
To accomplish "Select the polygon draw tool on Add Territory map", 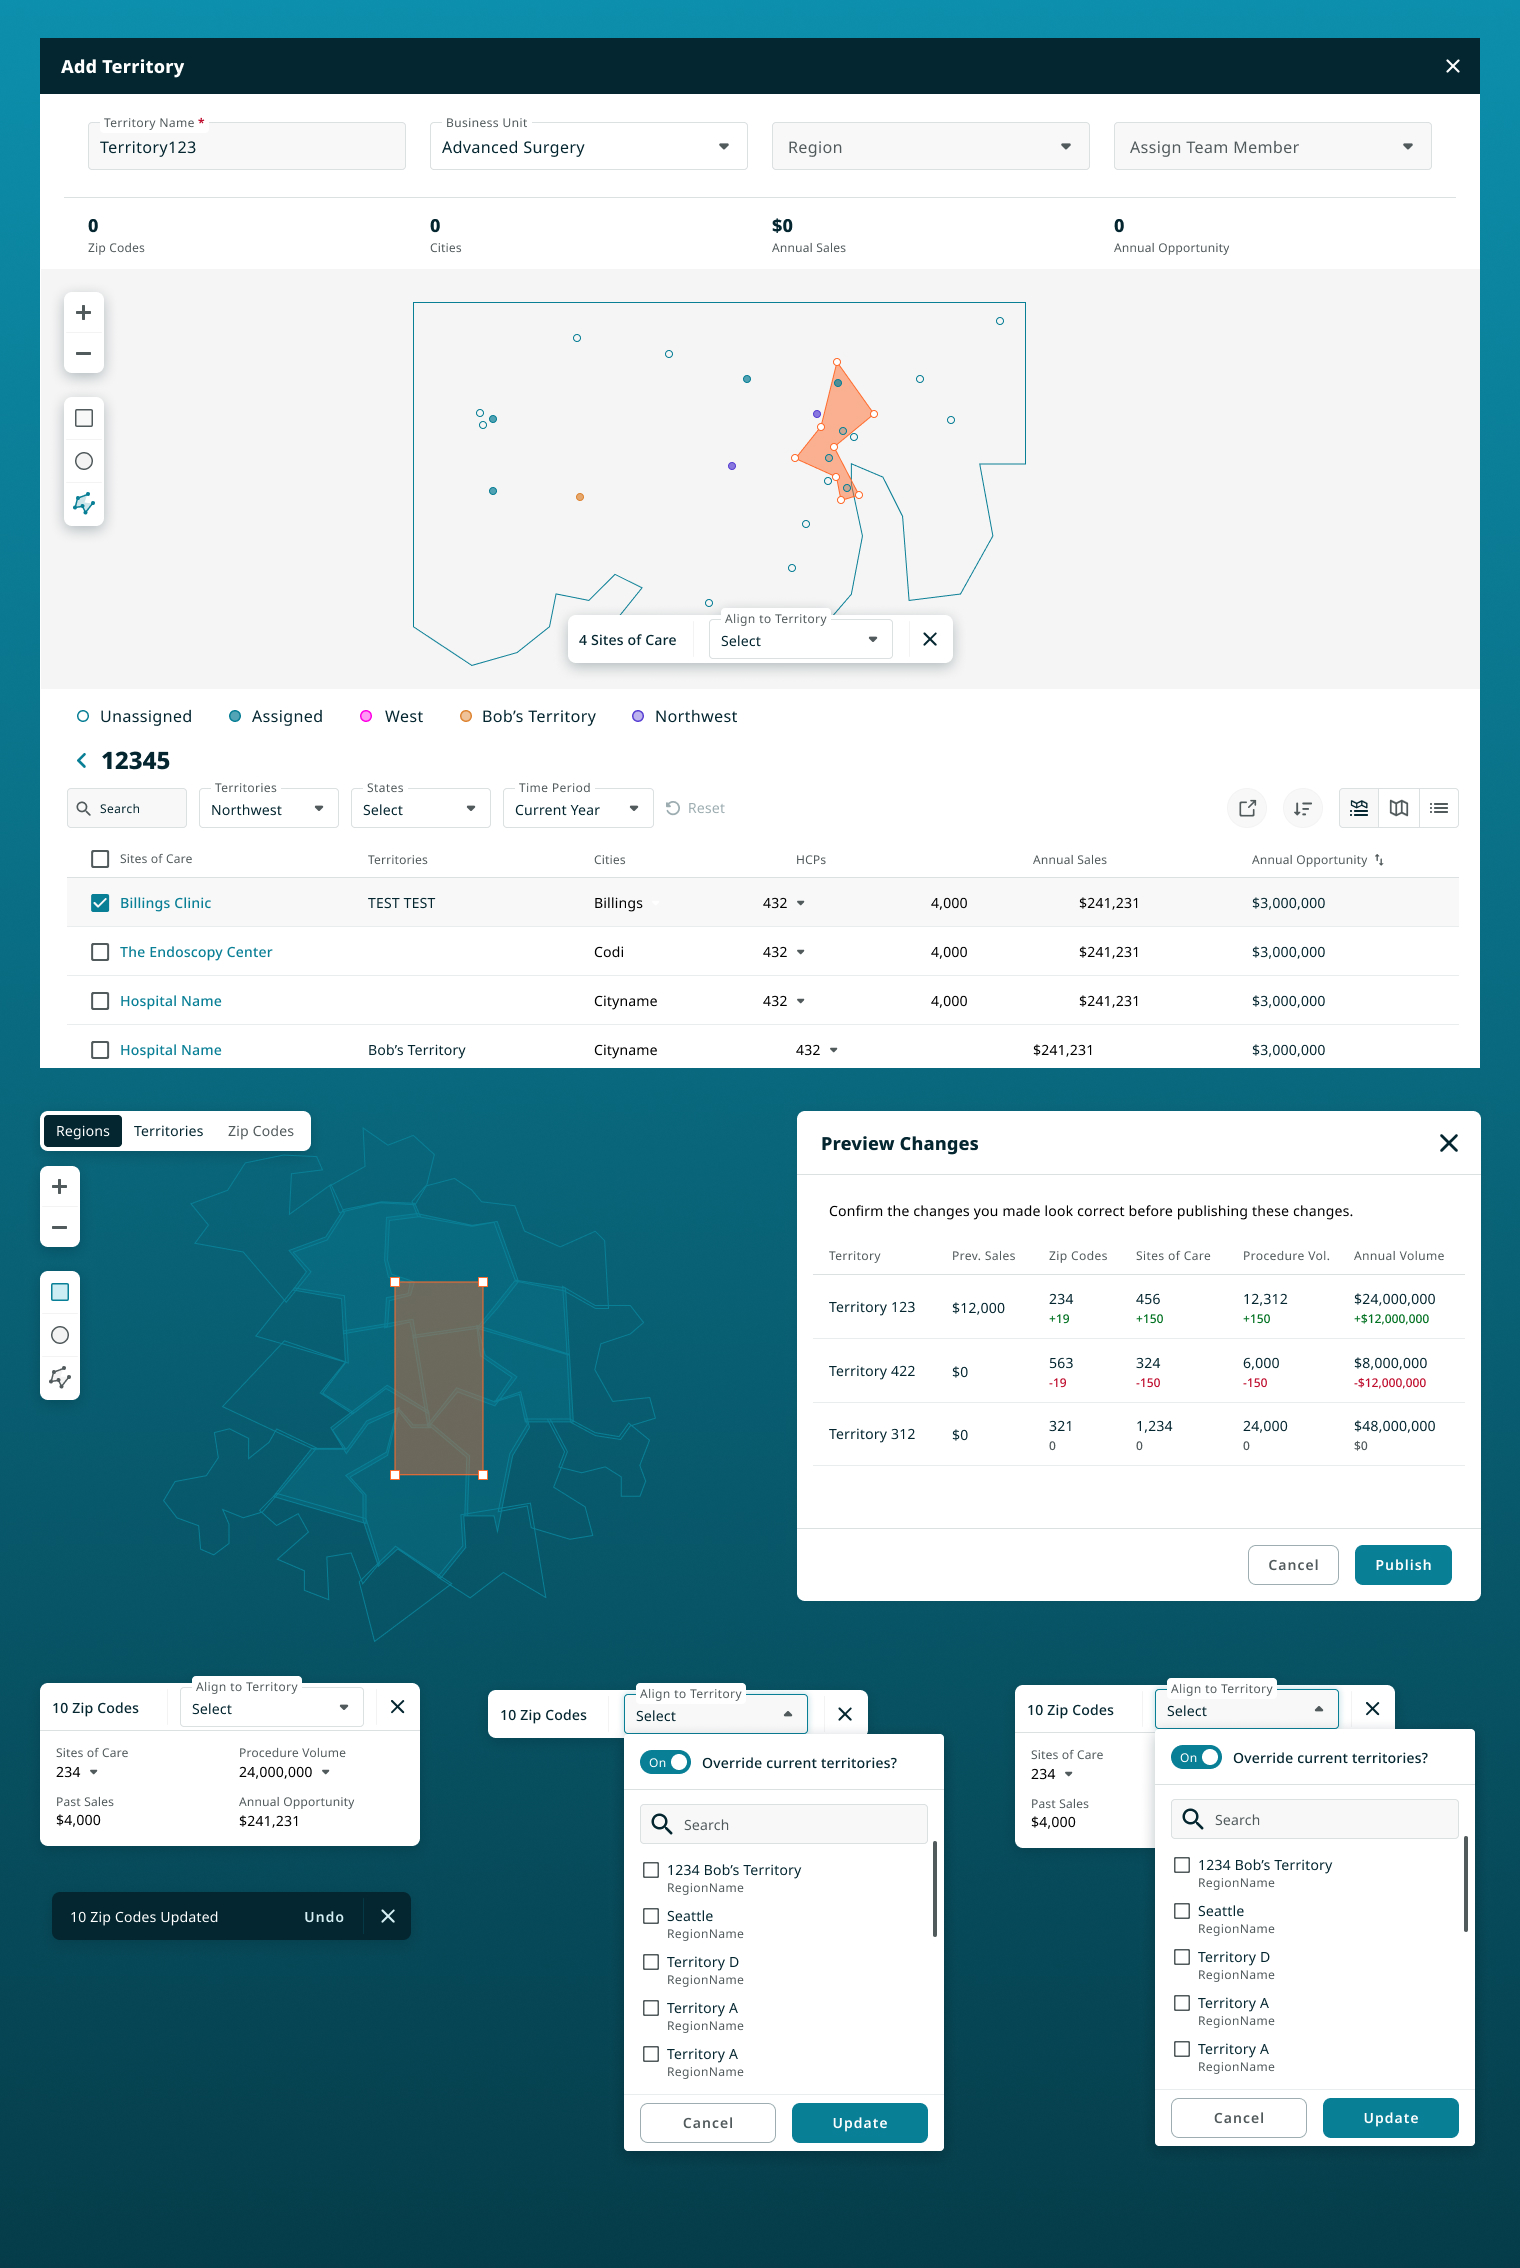I will (x=84, y=503).
